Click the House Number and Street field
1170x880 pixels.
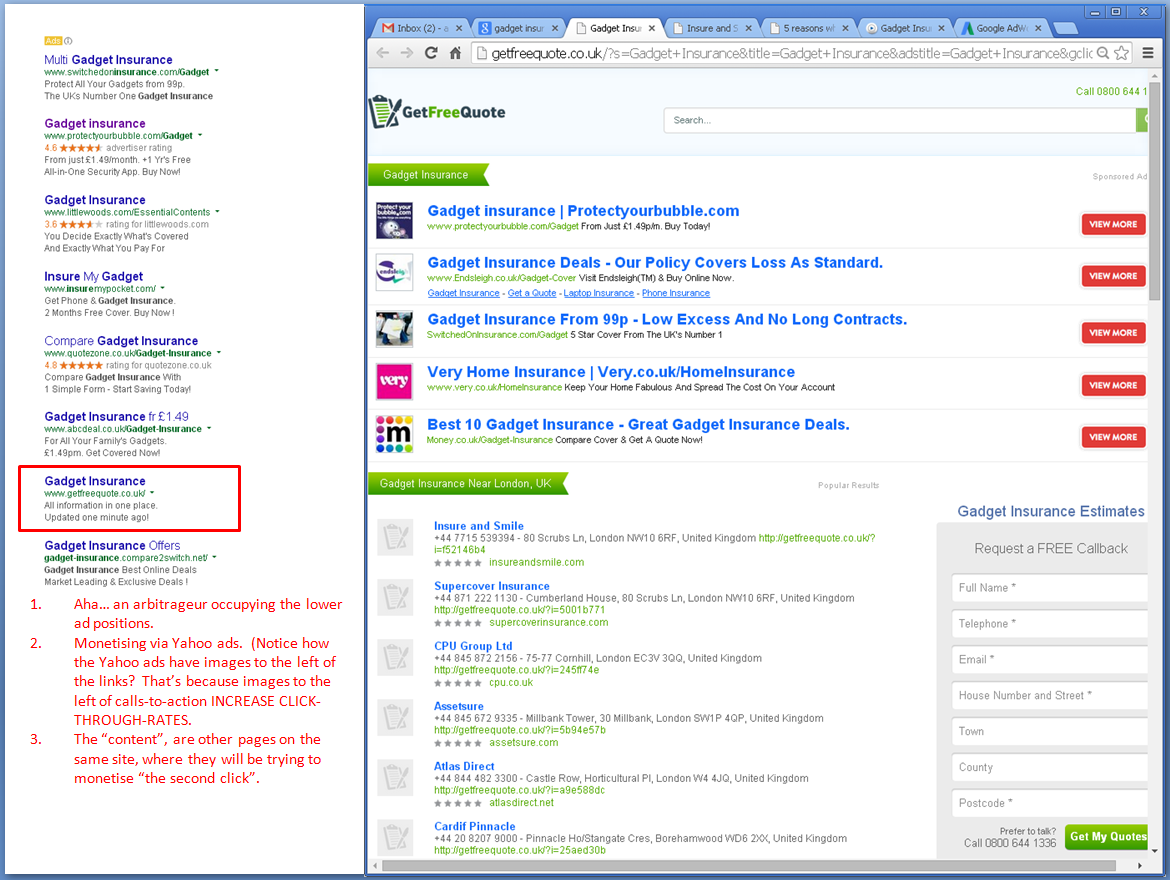tap(1050, 695)
